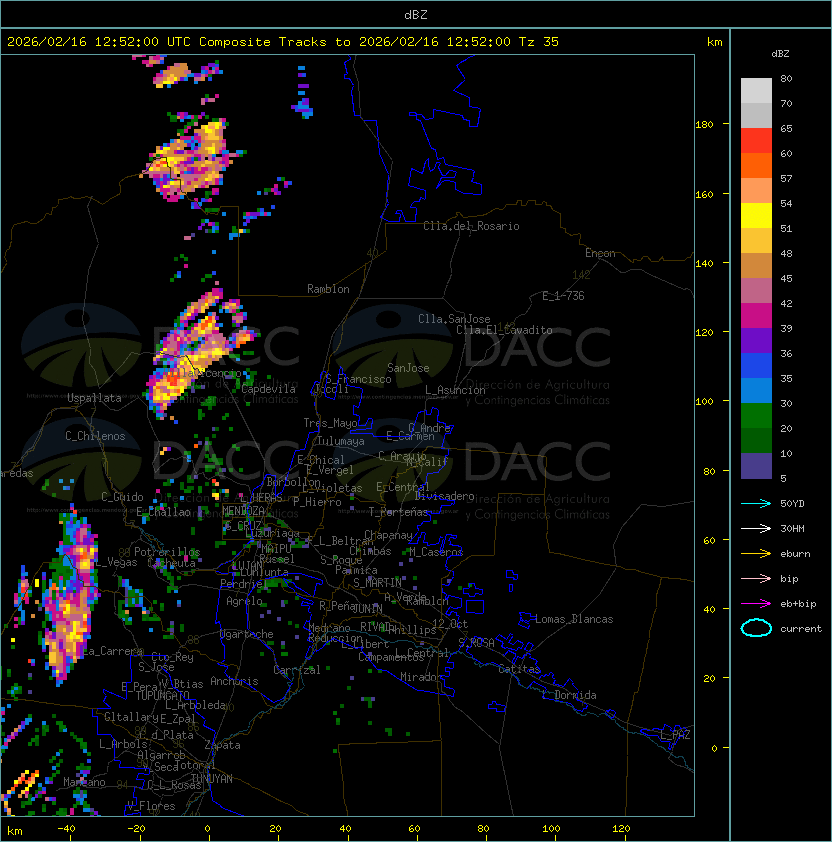Click the 'current' legend label
This screenshot has height=842, width=832.
coord(801,629)
